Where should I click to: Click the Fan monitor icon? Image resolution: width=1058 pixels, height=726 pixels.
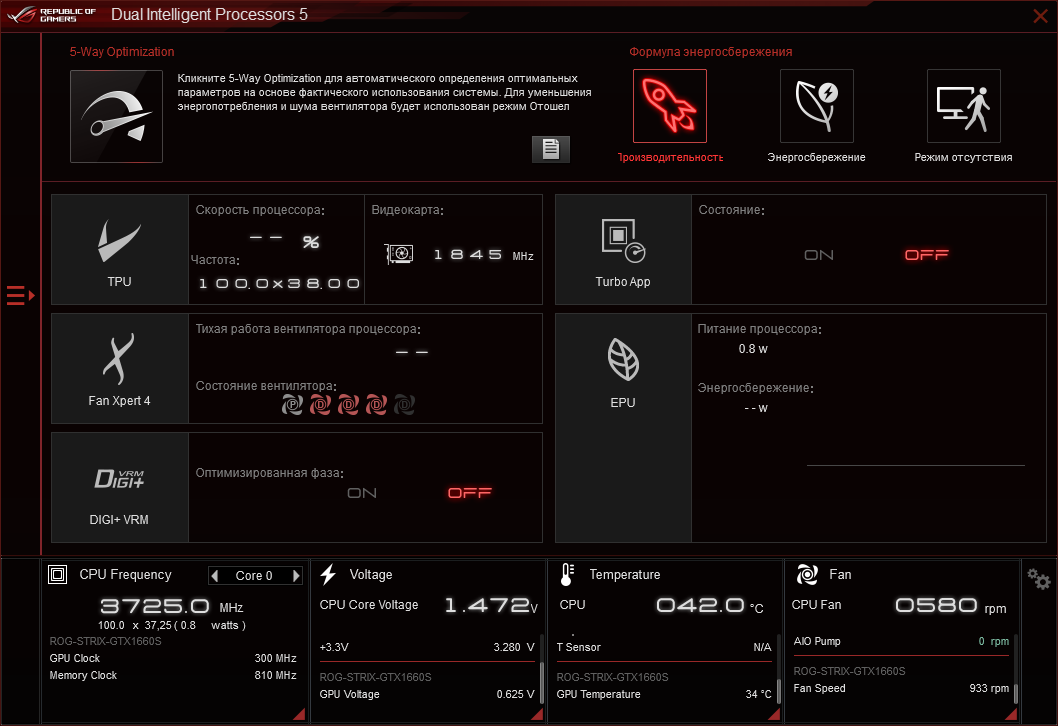point(807,574)
